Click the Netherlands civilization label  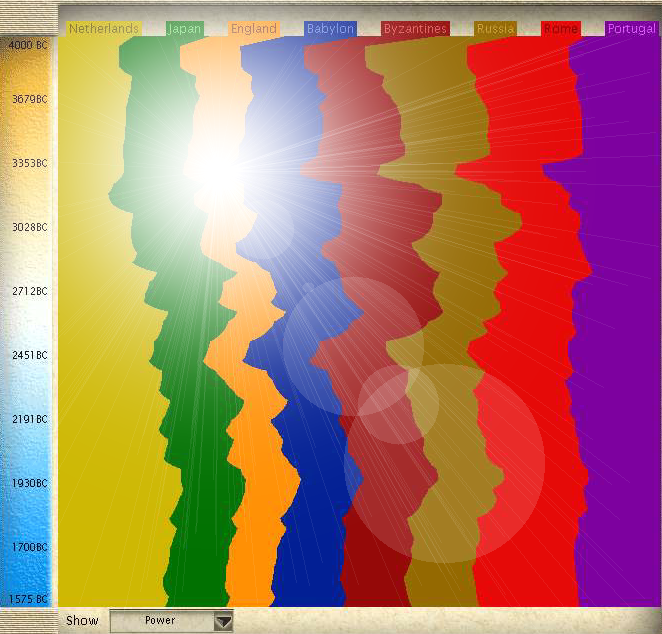(x=104, y=29)
